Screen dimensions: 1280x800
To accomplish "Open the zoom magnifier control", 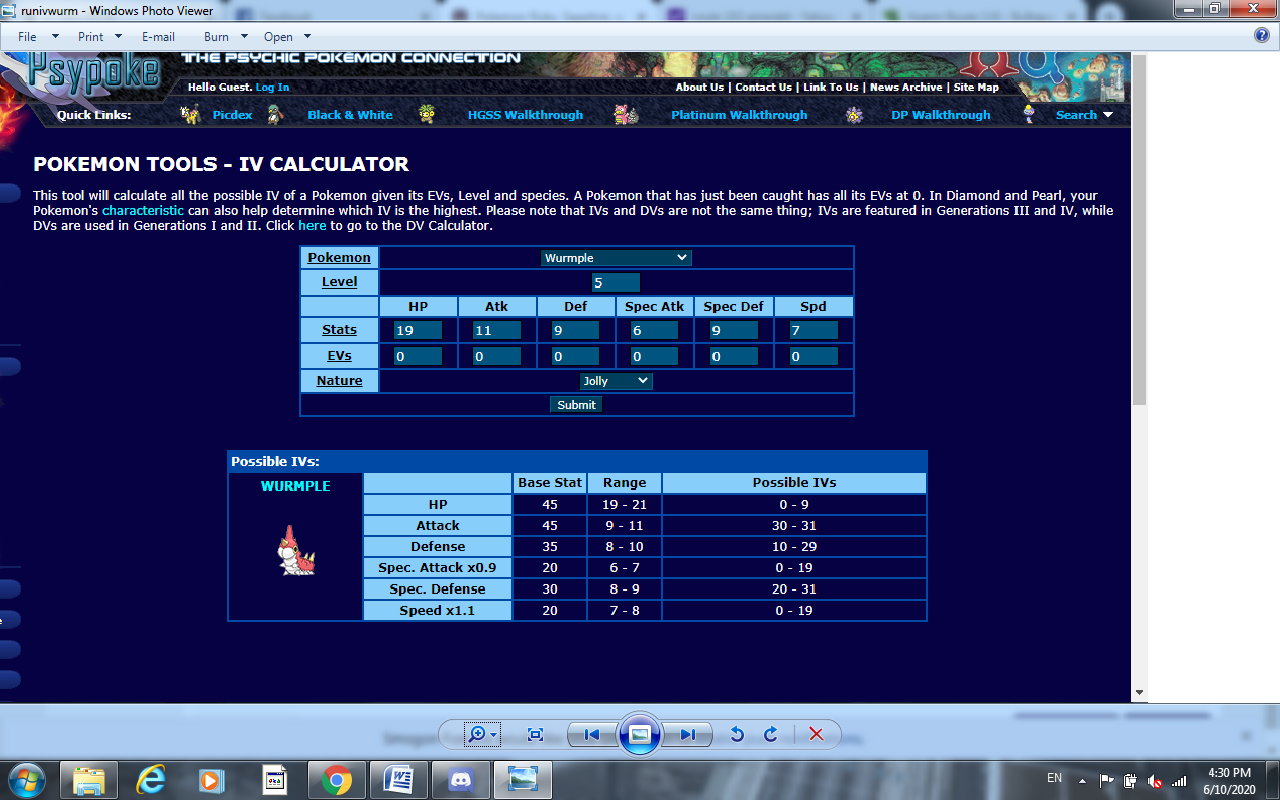I will [x=481, y=735].
